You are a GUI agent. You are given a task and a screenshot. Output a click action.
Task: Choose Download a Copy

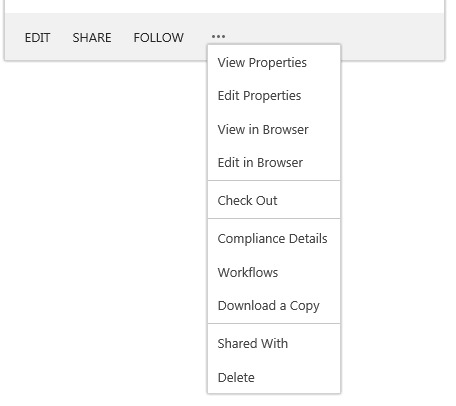click(x=274, y=306)
